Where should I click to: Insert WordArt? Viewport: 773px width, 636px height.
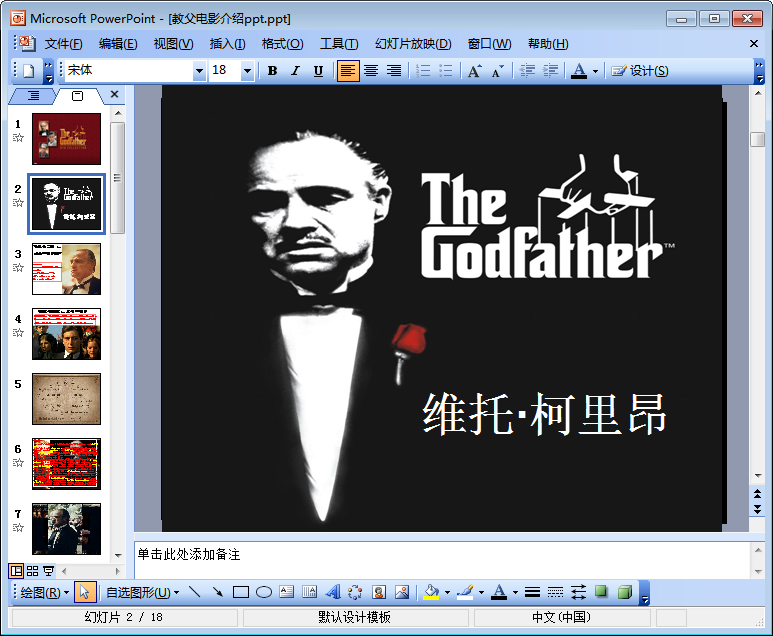coord(333,592)
